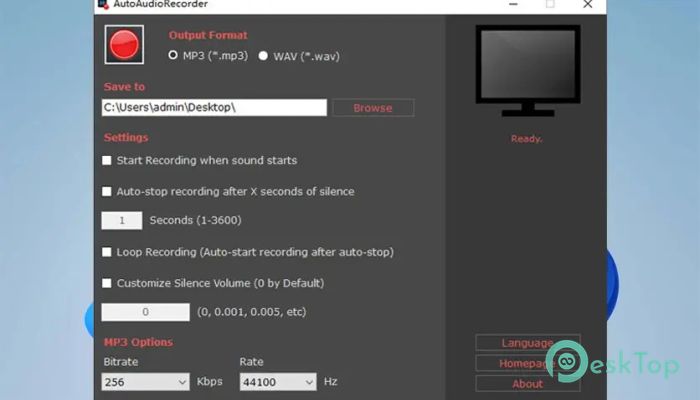Open the Language button
The image size is (700, 400).
(x=528, y=343)
